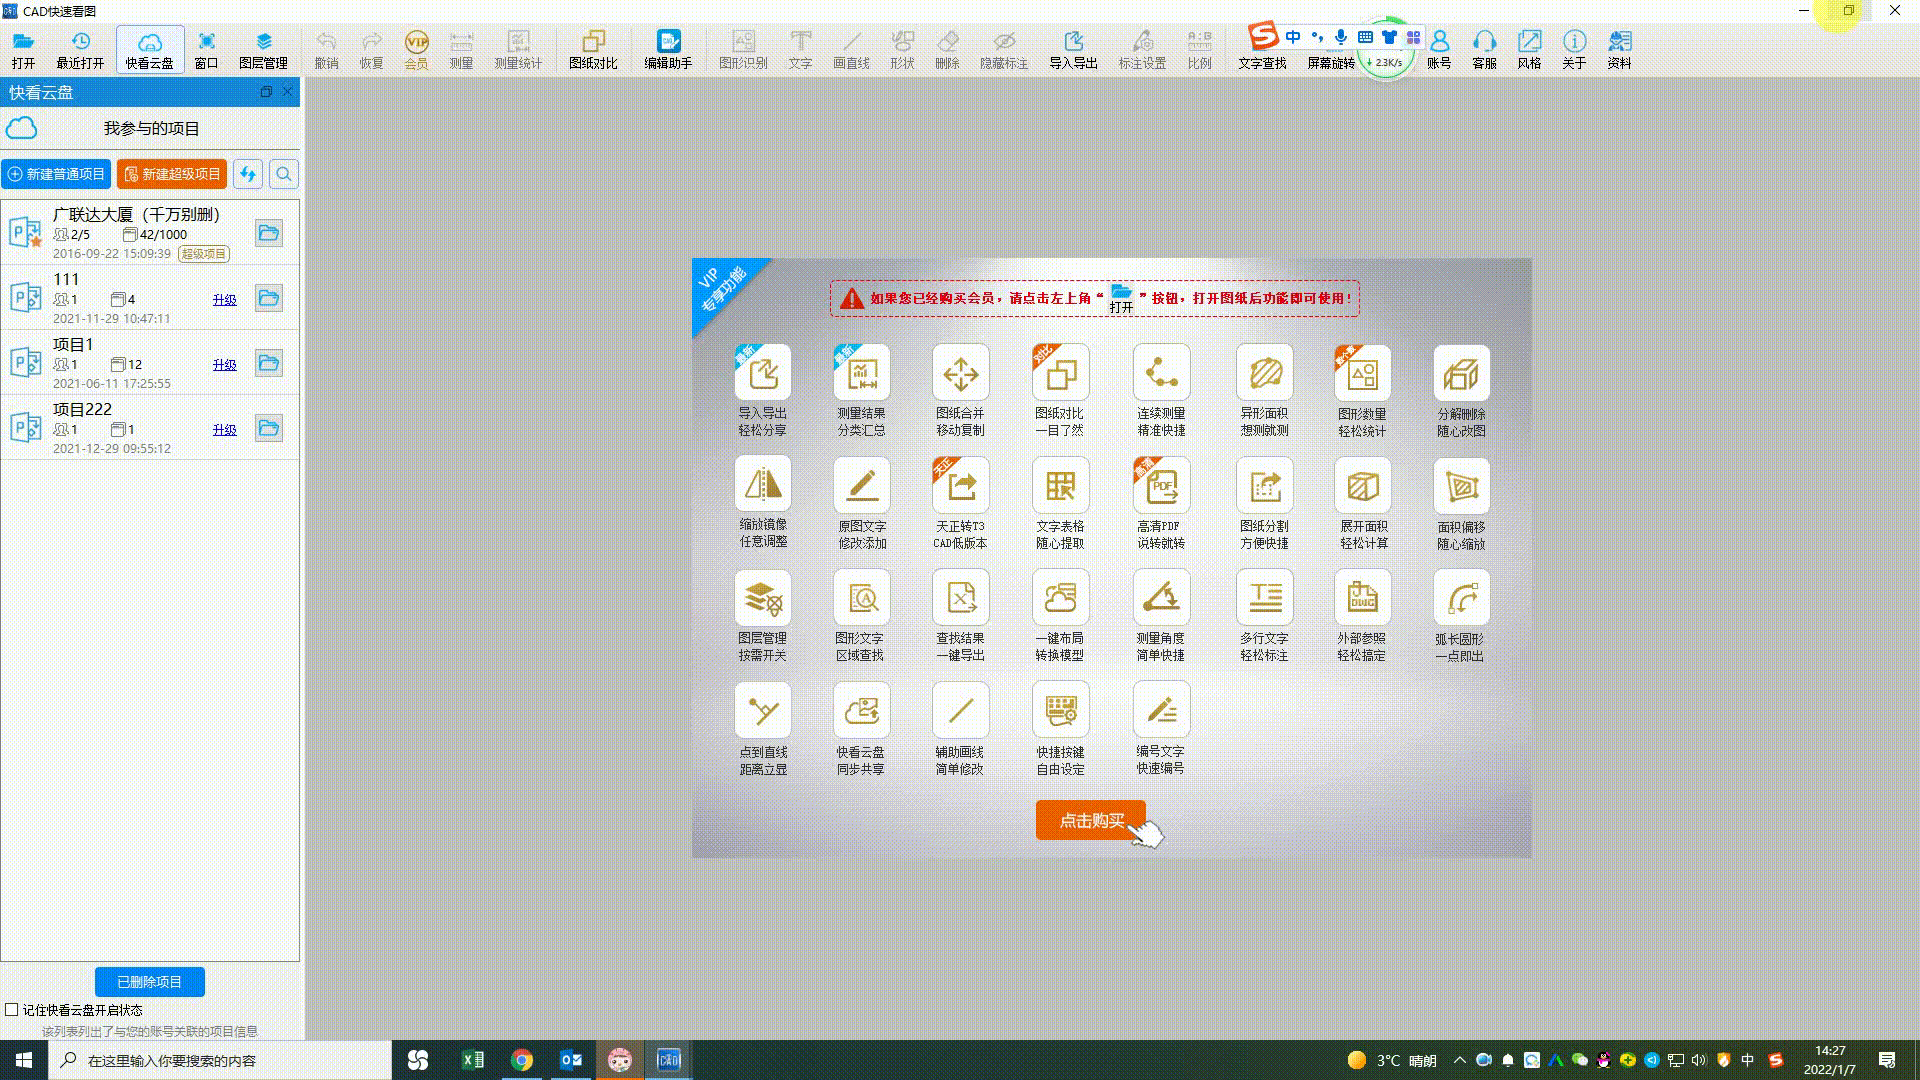Screen dimensions: 1920x1080
Task: Click 新建超级项目 button
Action: click(x=172, y=174)
